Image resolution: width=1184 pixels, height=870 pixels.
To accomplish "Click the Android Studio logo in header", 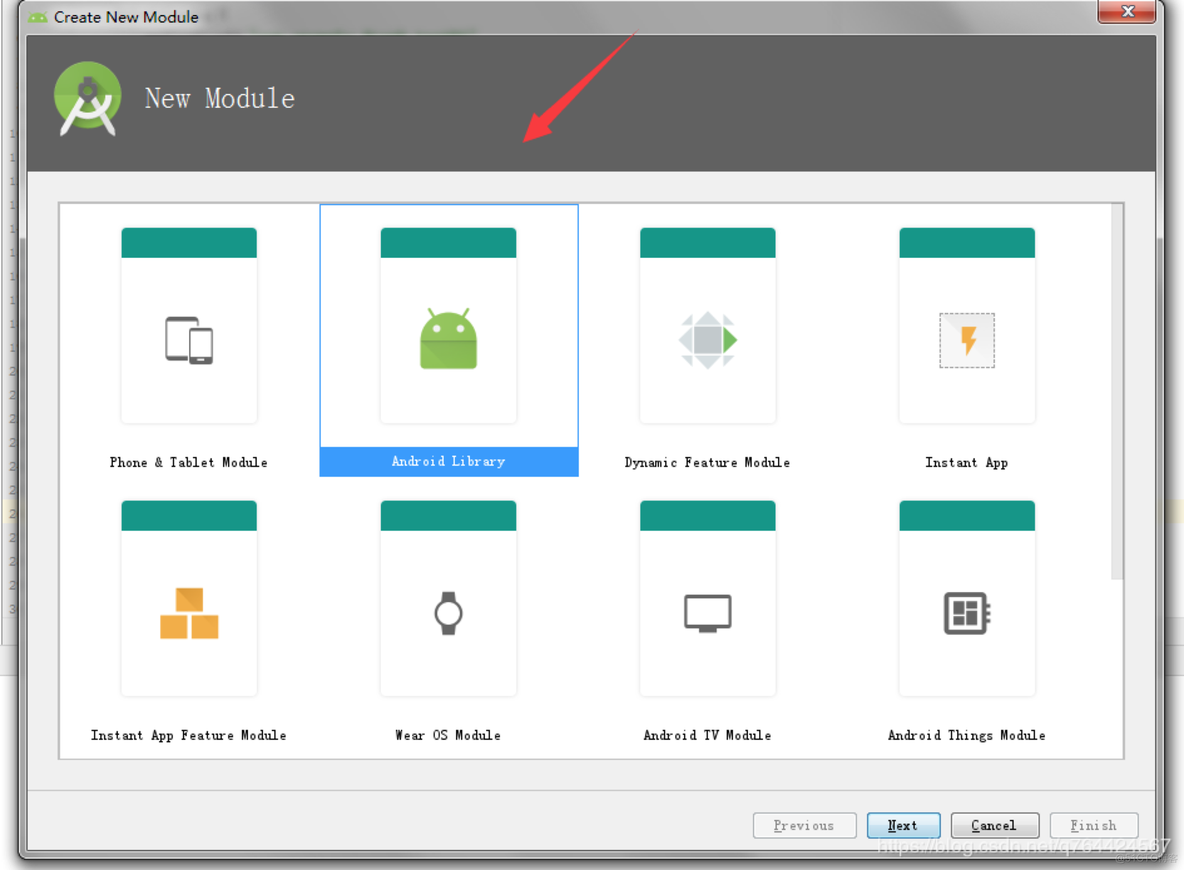I will coord(88,99).
